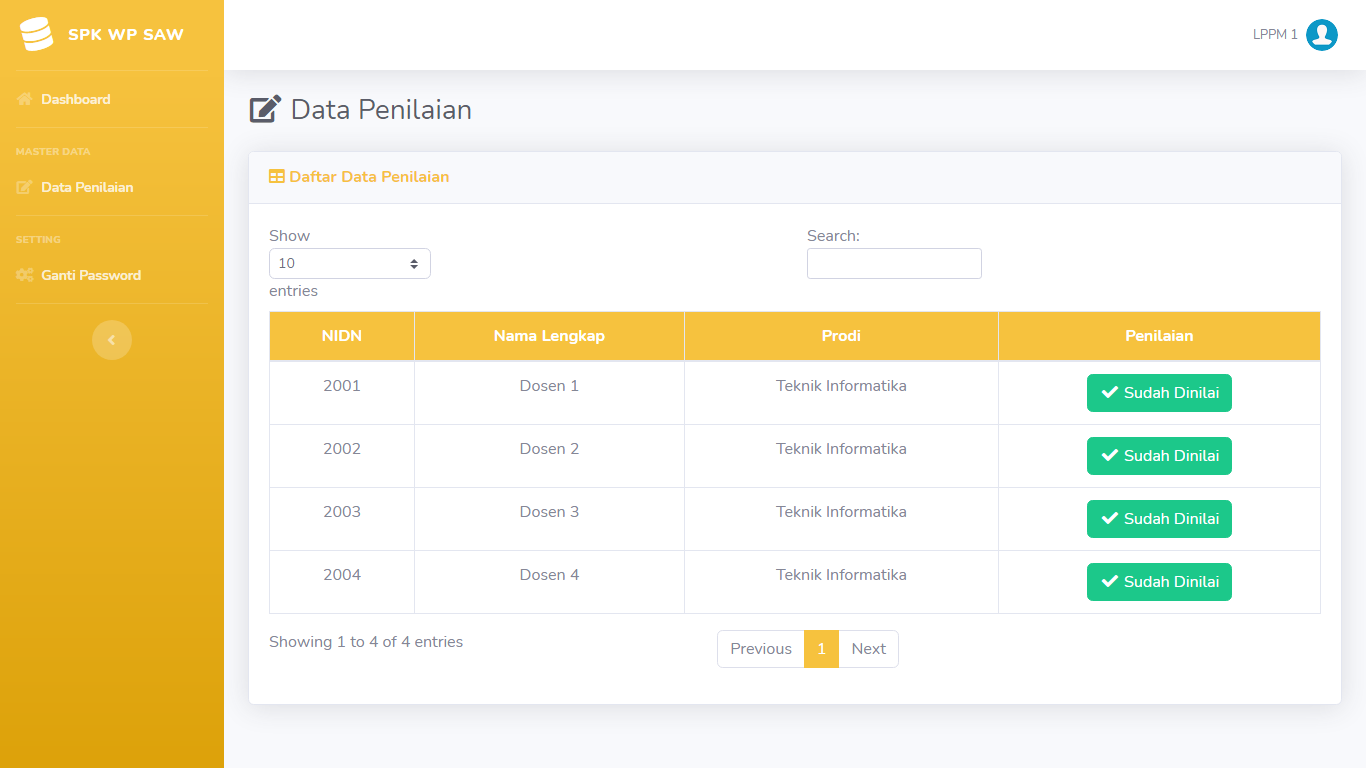The height and width of the screenshot is (768, 1366).
Task: Click Sudah Dinilai button for Dosen 2
Action: click(1159, 456)
